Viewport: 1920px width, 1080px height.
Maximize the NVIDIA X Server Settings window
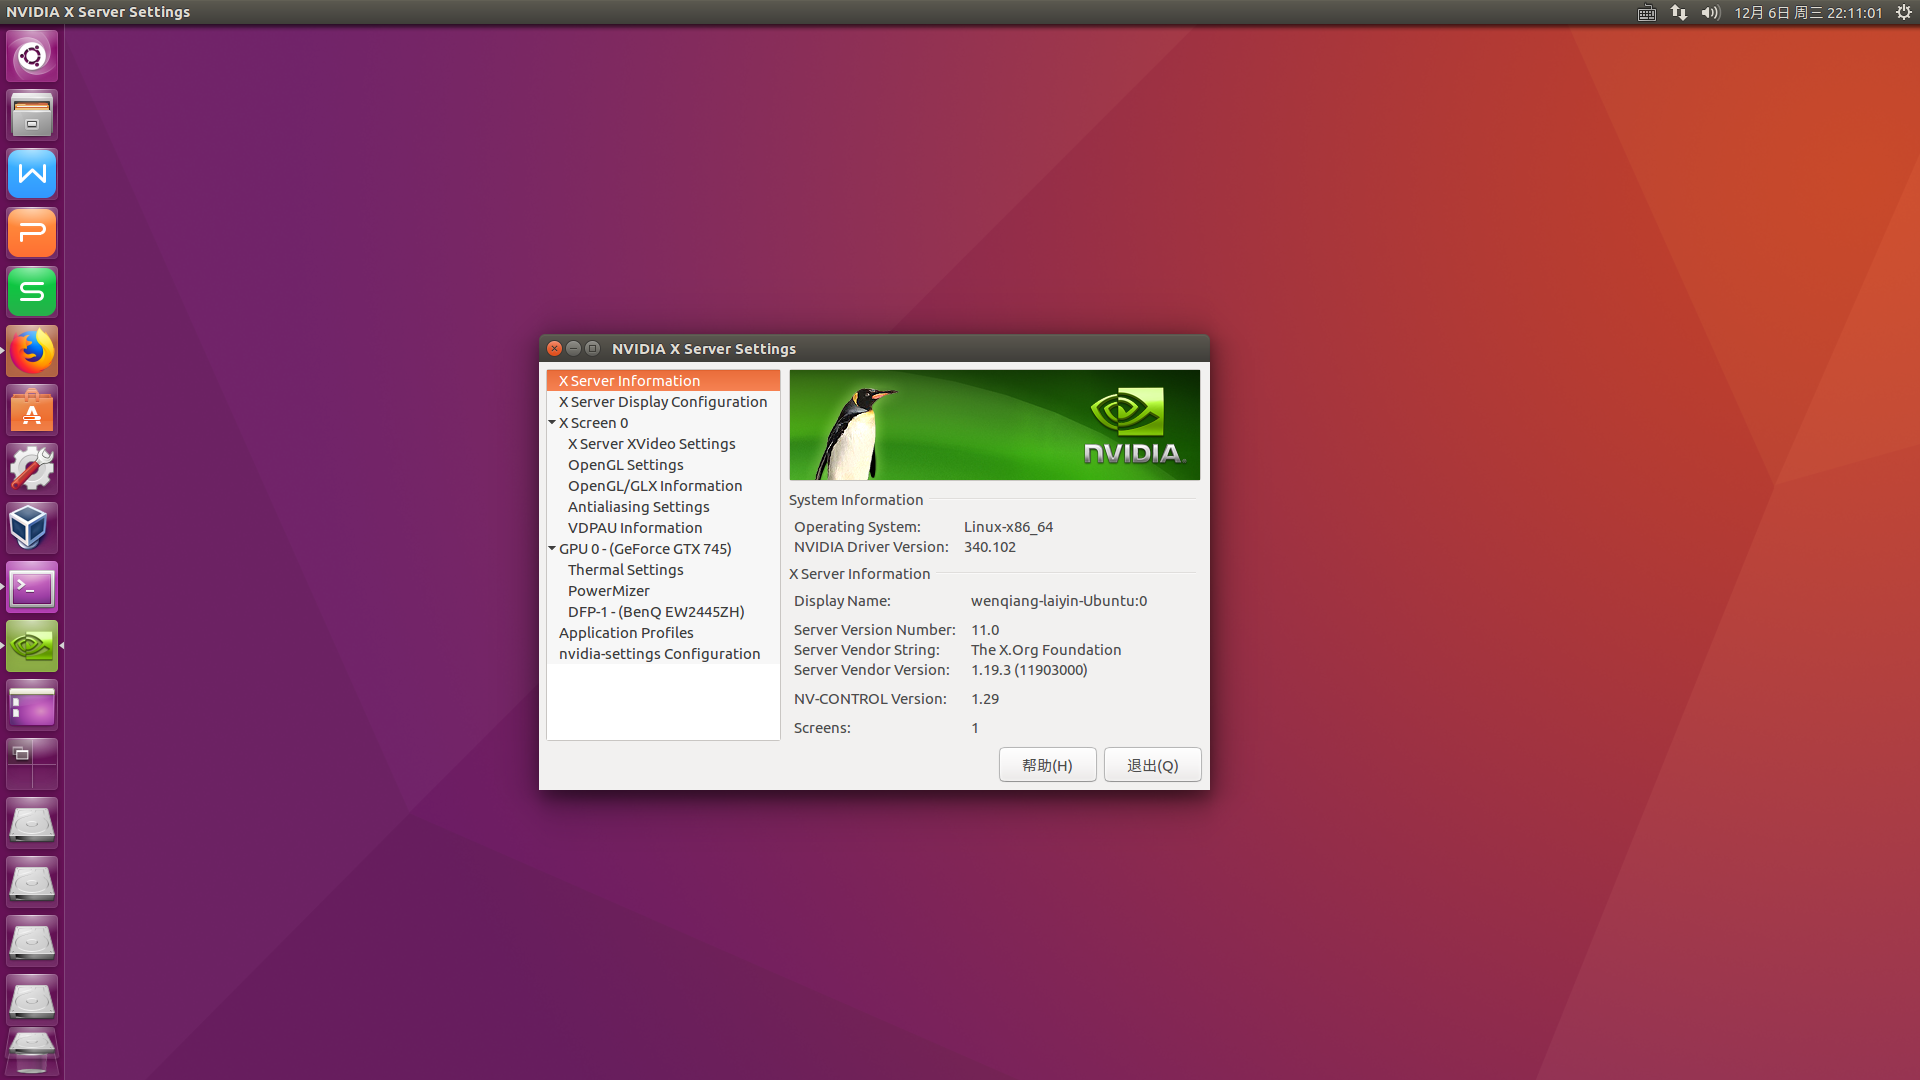(x=593, y=348)
